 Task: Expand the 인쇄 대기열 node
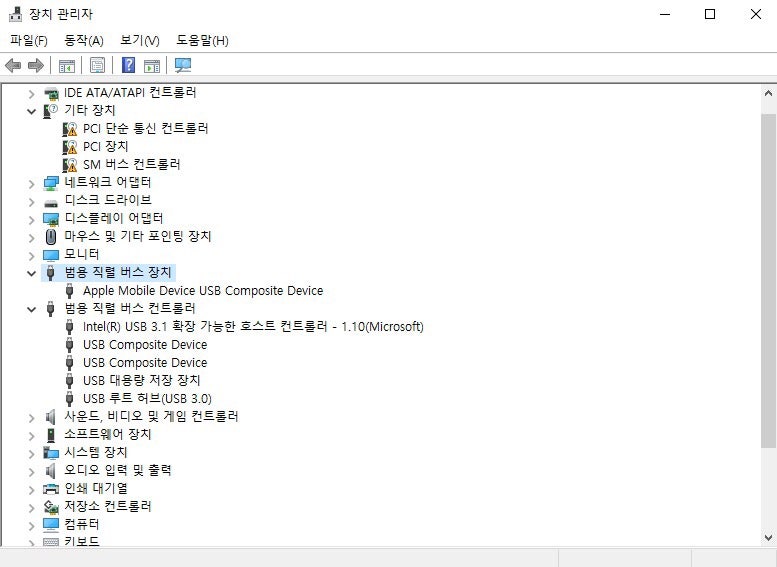click(31, 489)
